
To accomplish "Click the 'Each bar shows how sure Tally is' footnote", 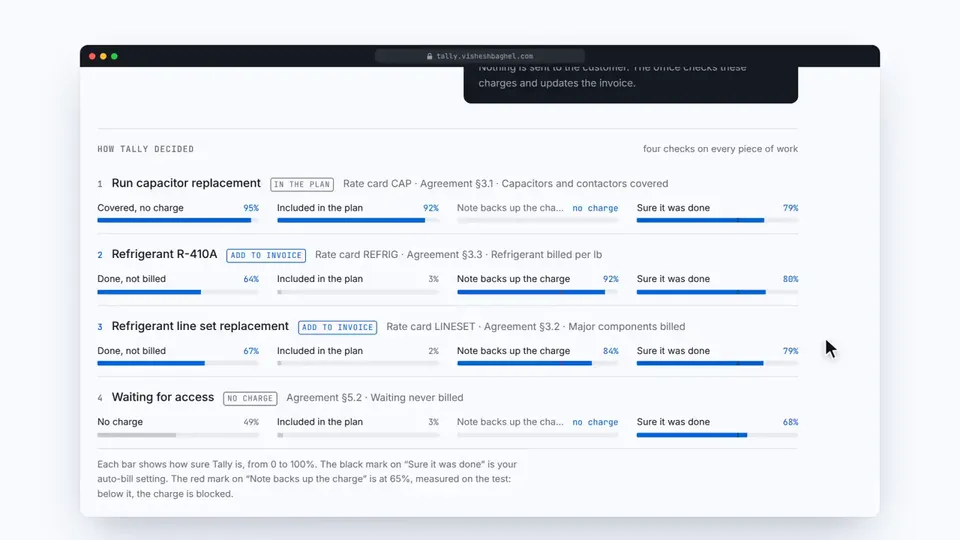I will (307, 479).
